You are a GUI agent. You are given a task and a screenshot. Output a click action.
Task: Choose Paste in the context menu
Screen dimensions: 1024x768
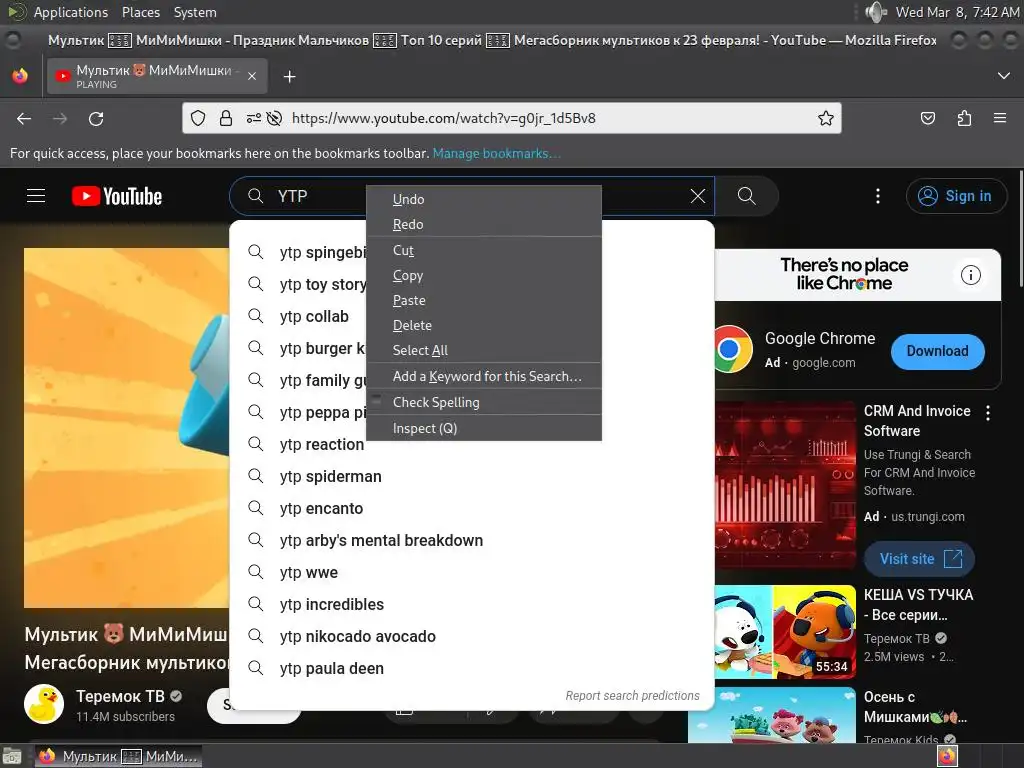point(484,300)
